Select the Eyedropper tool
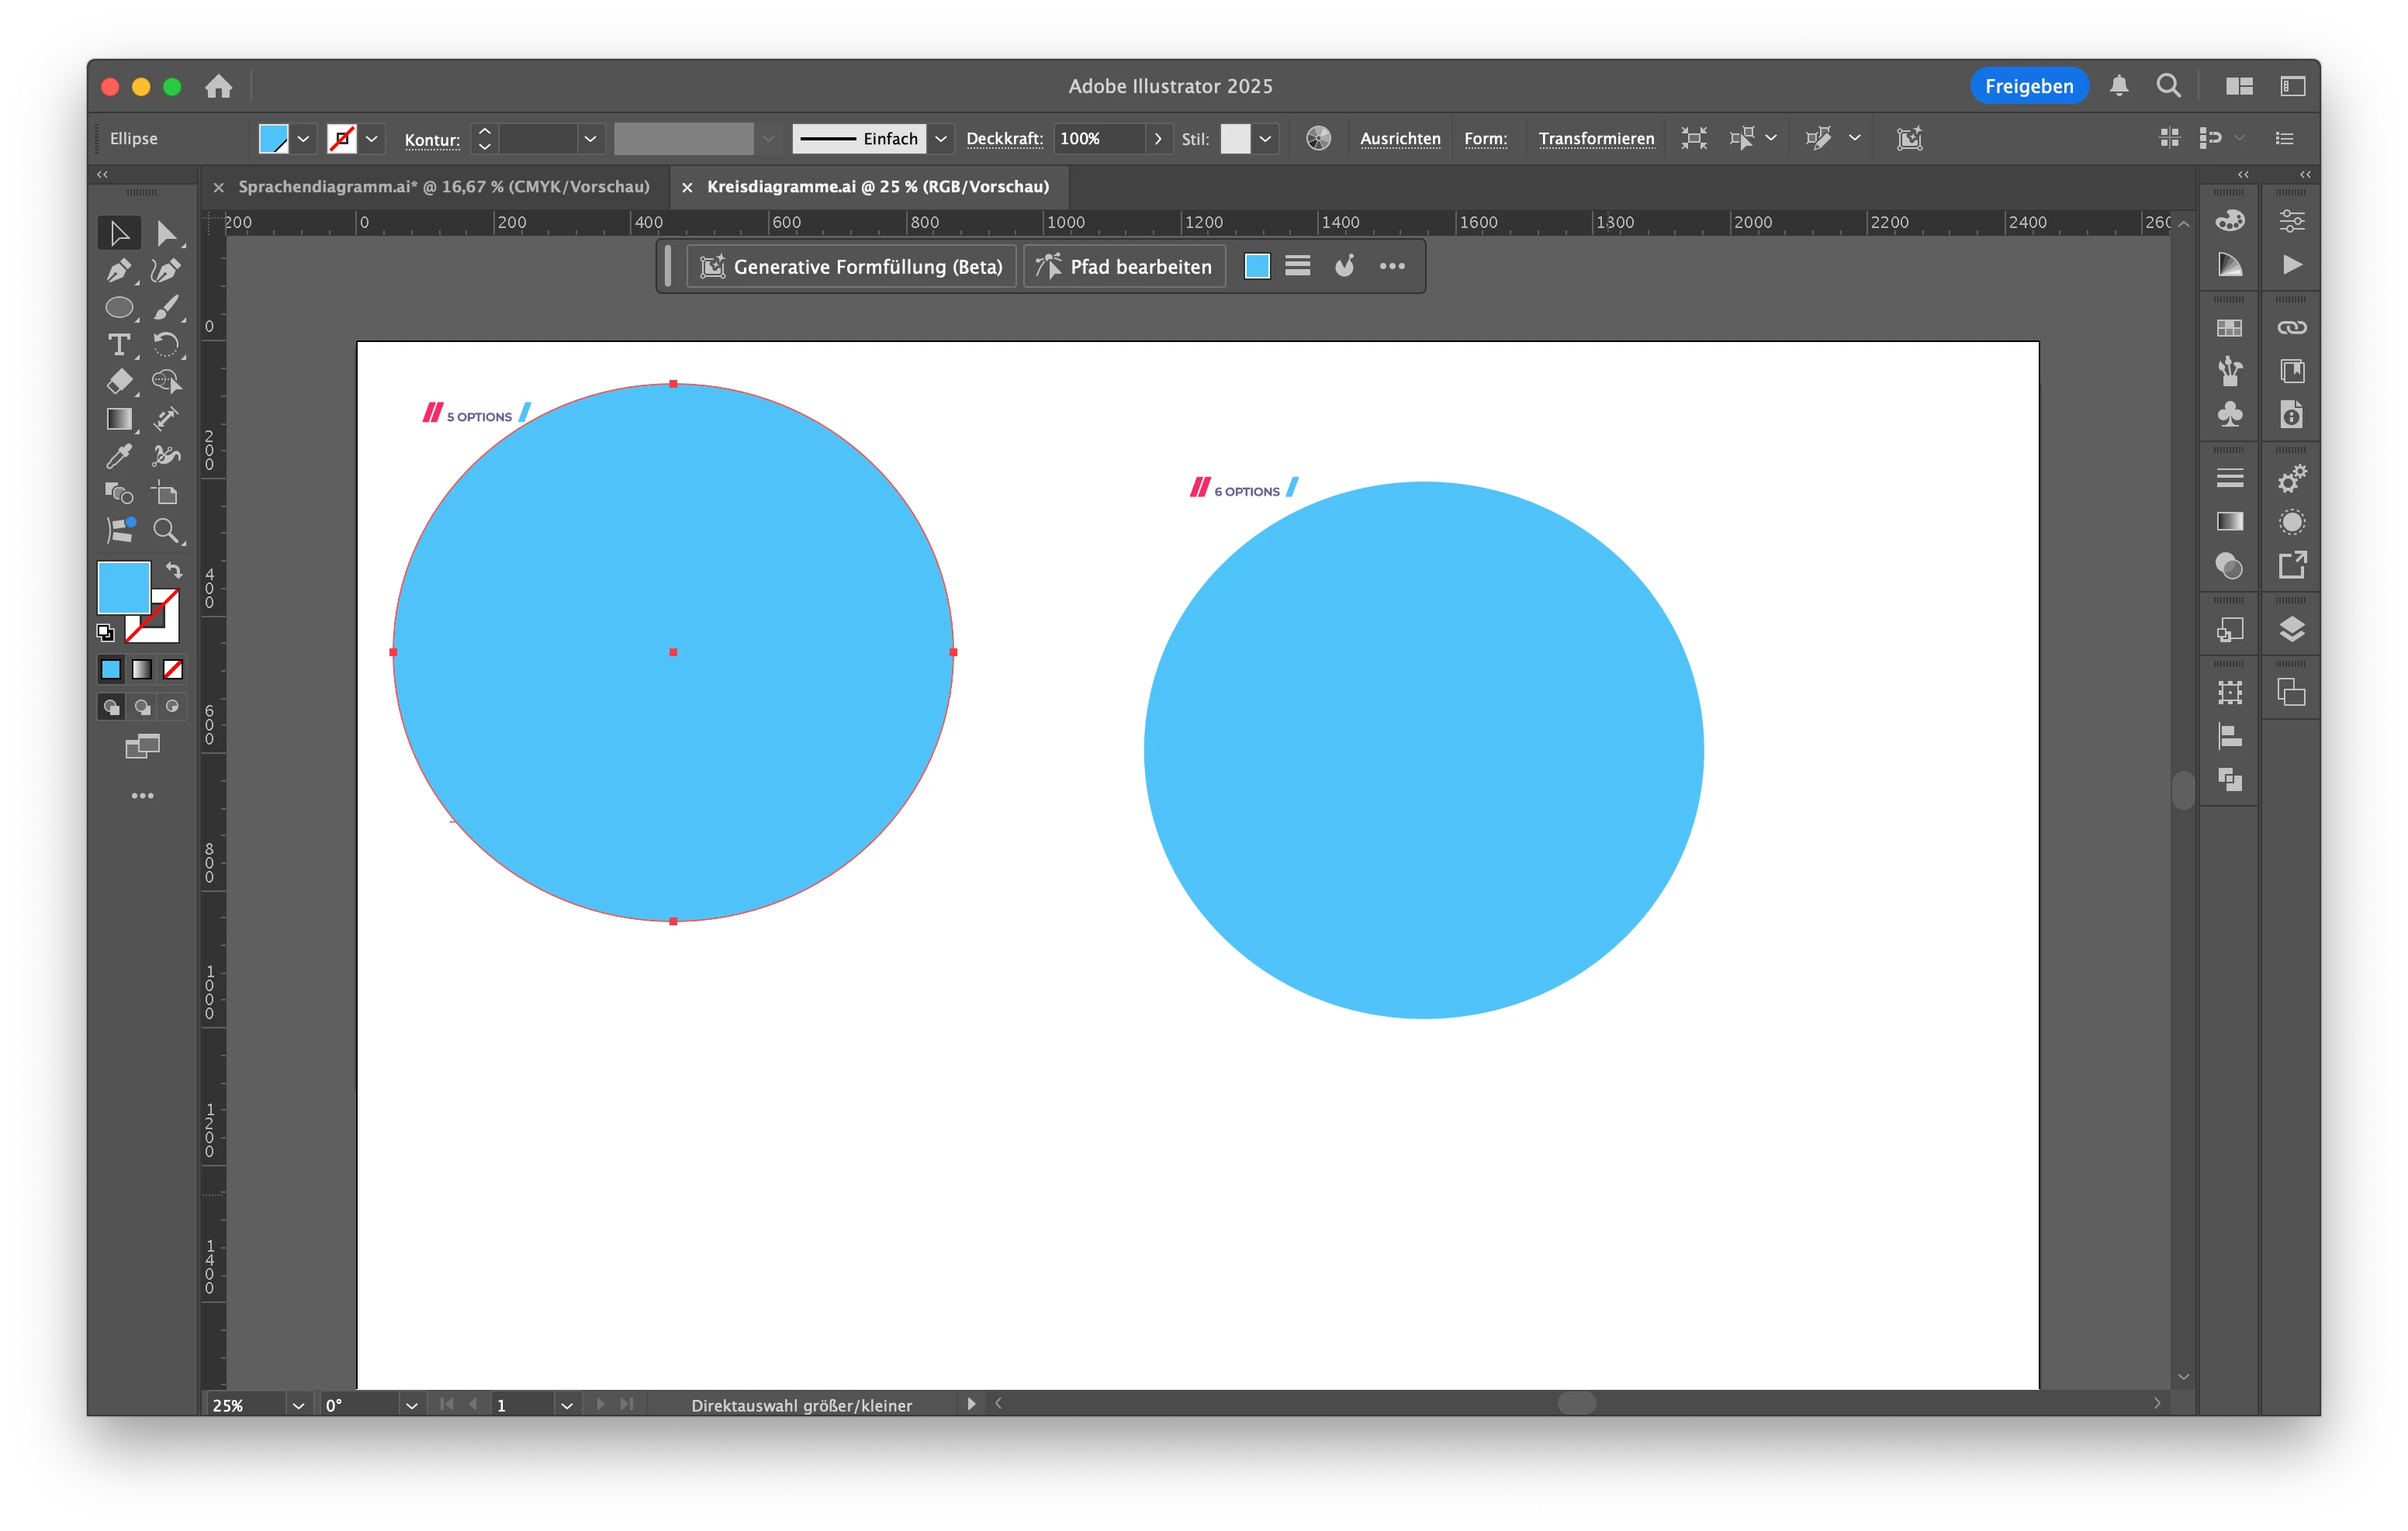 (118, 456)
